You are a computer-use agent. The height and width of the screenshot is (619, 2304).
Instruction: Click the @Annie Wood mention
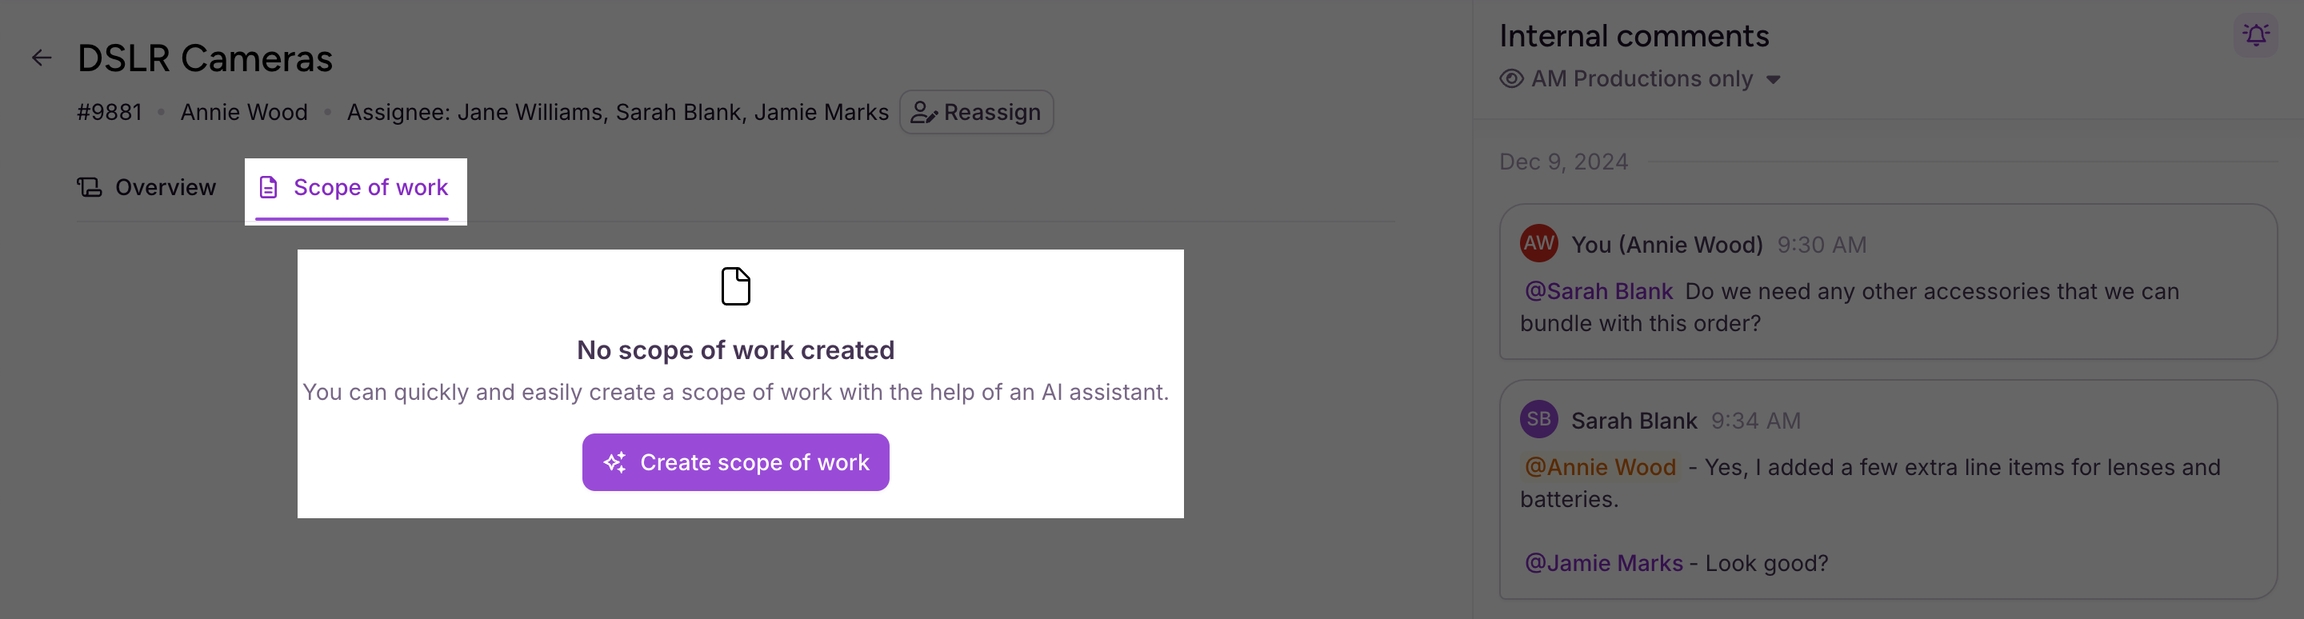tap(1599, 467)
